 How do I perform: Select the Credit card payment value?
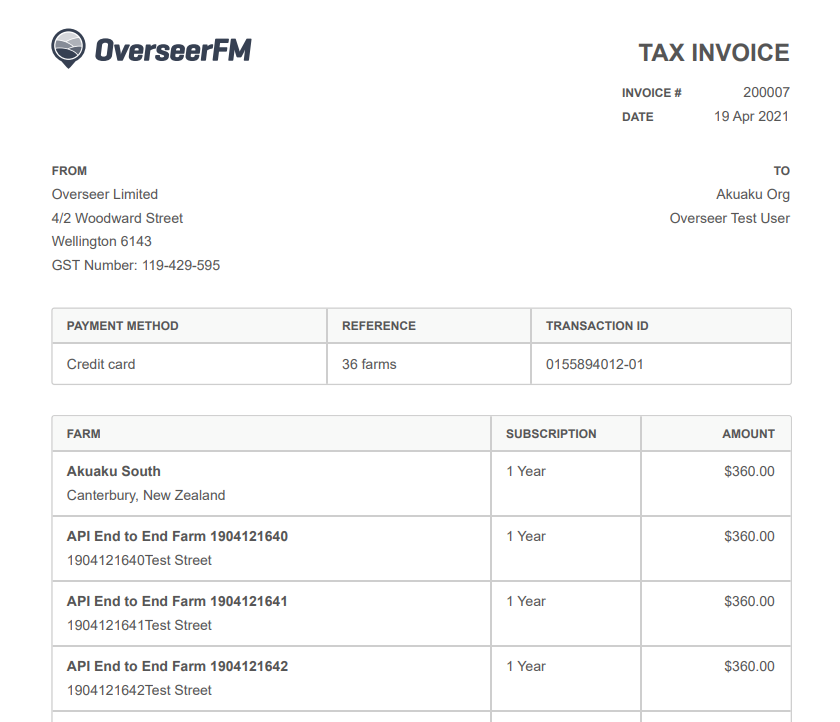click(x=101, y=364)
